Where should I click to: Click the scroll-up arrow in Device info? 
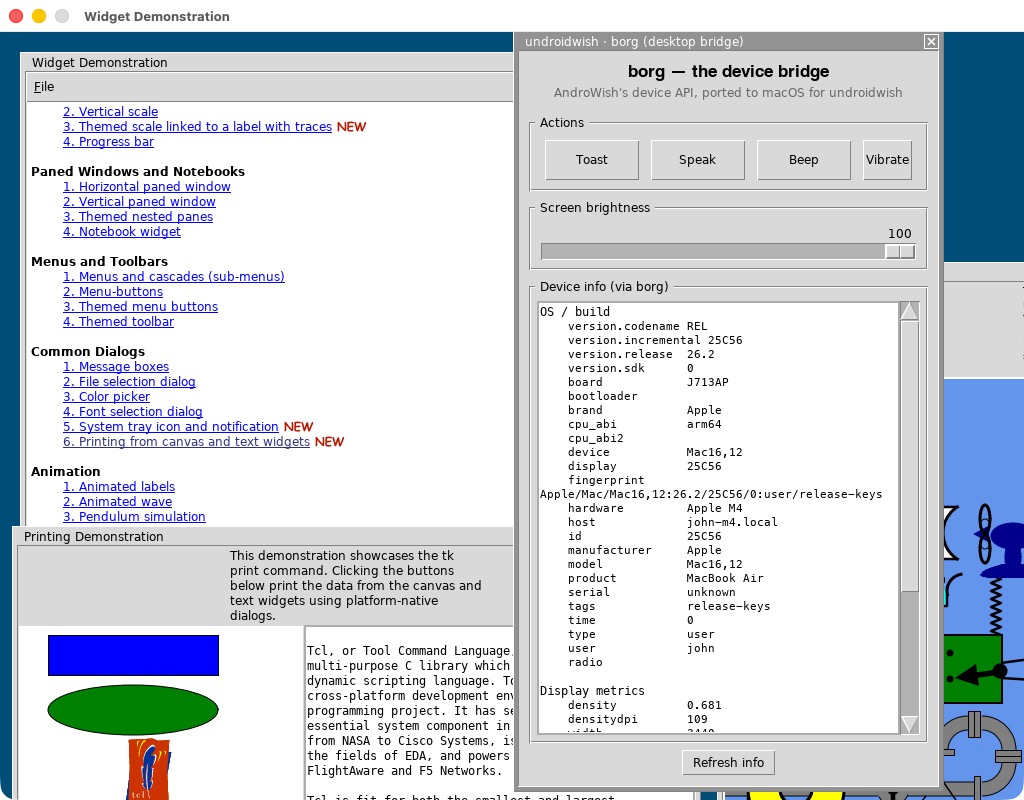pyautogui.click(x=909, y=312)
